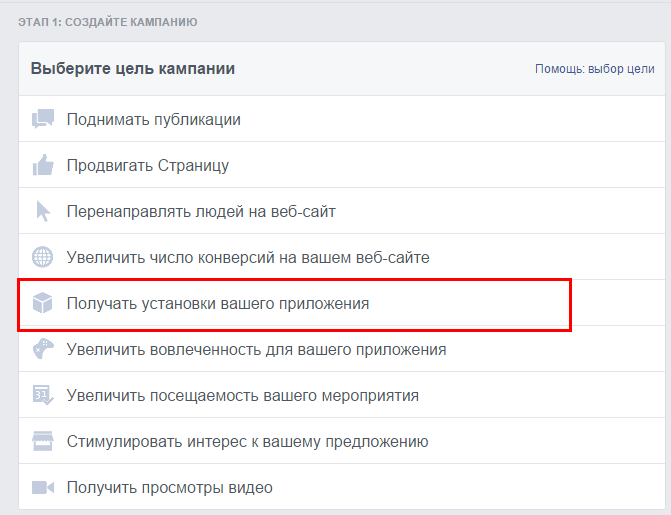Image resolution: width=671 pixels, height=515 pixels.
Task: Click the thumbs-up icon for Продвигать Страницу
Action: click(43, 165)
